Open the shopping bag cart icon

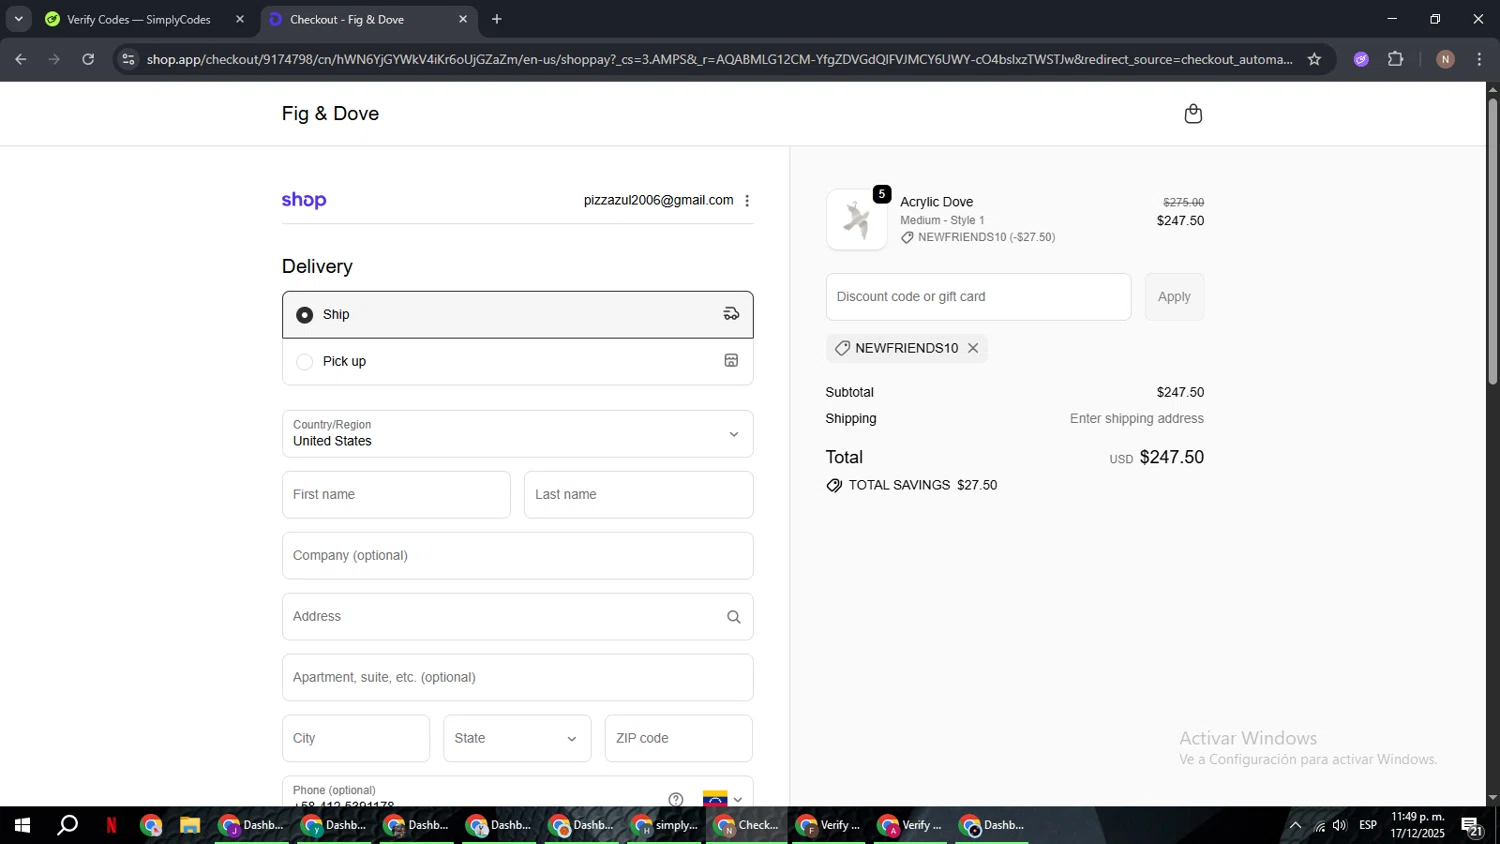point(1193,114)
